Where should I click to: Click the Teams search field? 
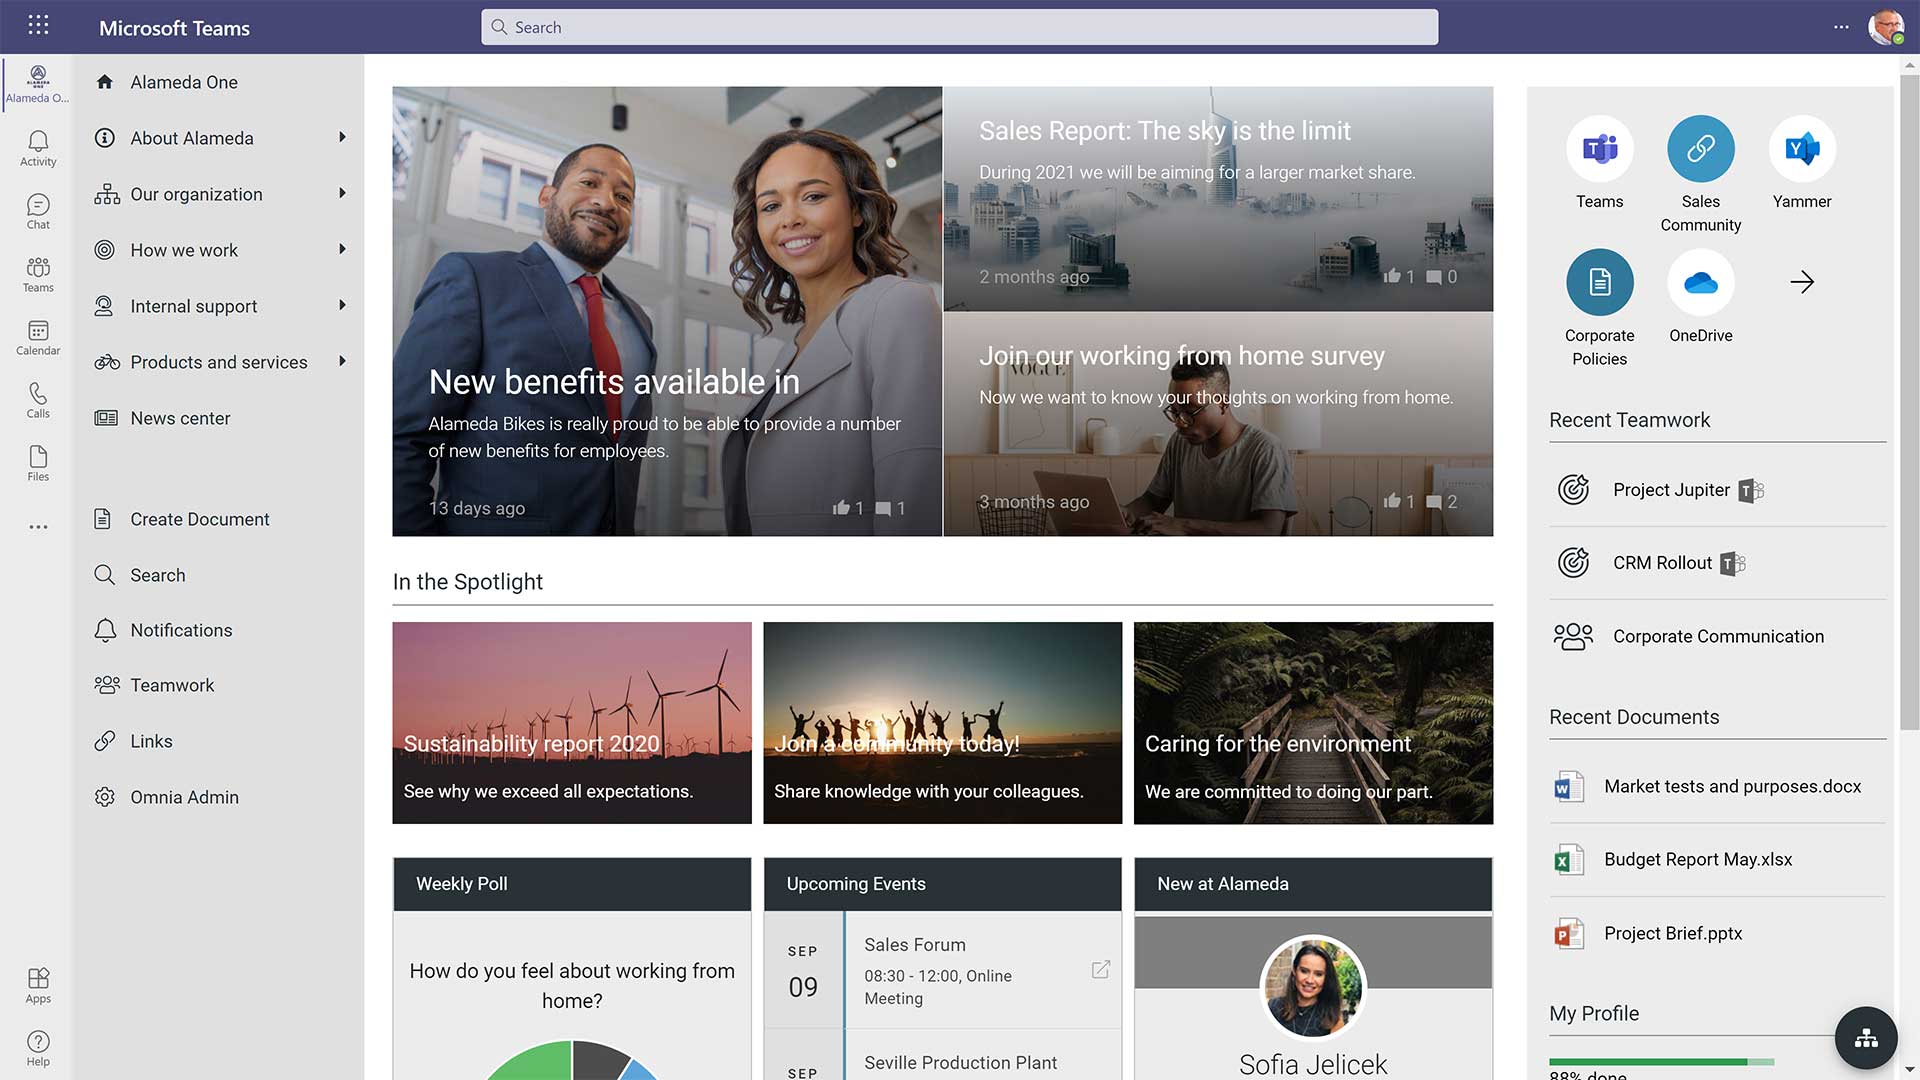pyautogui.click(x=959, y=27)
